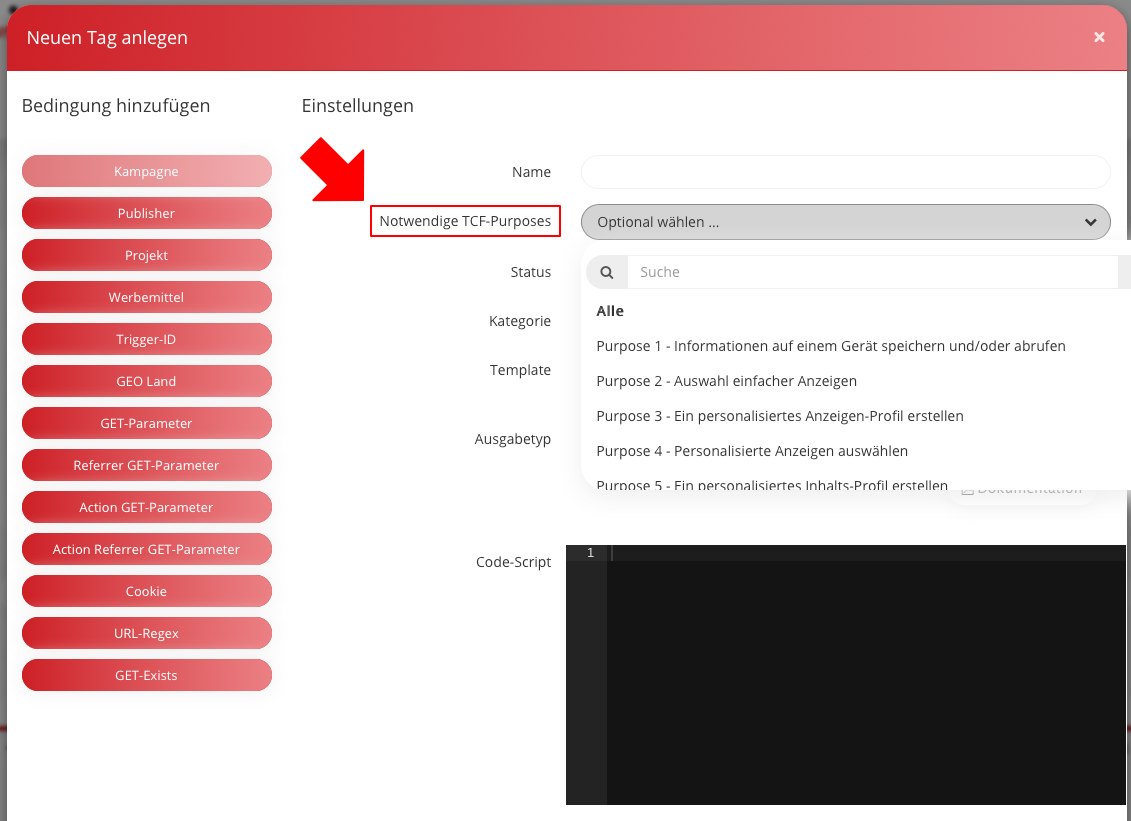Add the URL-Regex condition
Image resolution: width=1131 pixels, height=821 pixels.
pyautogui.click(x=146, y=633)
